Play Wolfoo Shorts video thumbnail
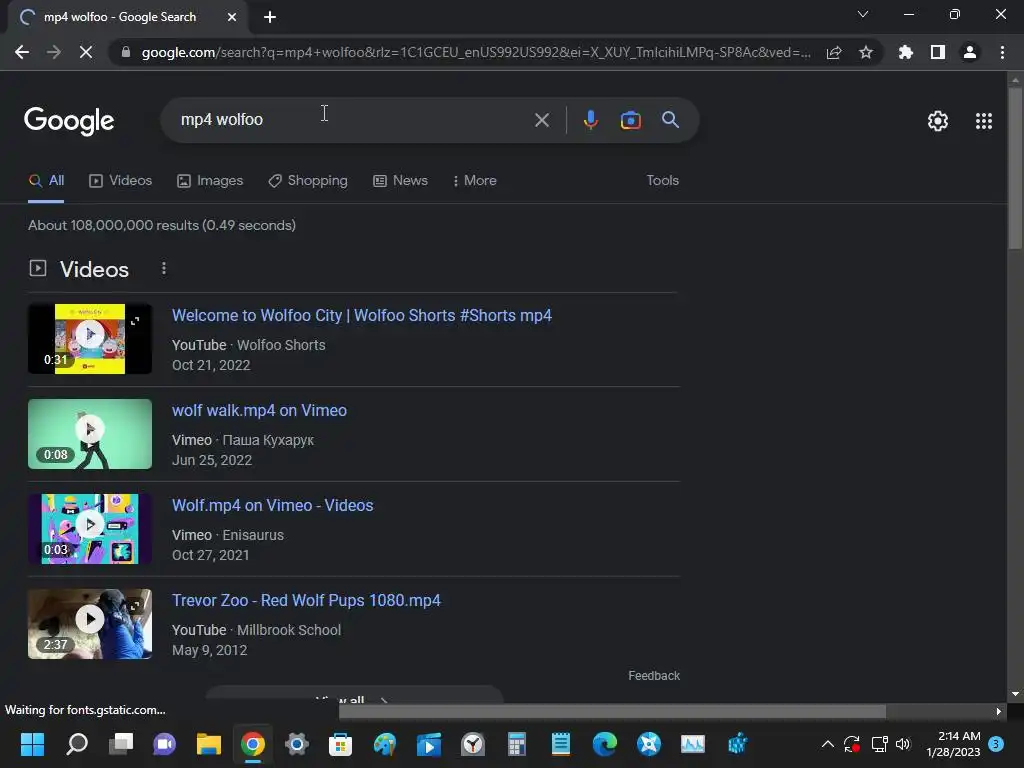The height and width of the screenshot is (768, 1024). coord(90,339)
